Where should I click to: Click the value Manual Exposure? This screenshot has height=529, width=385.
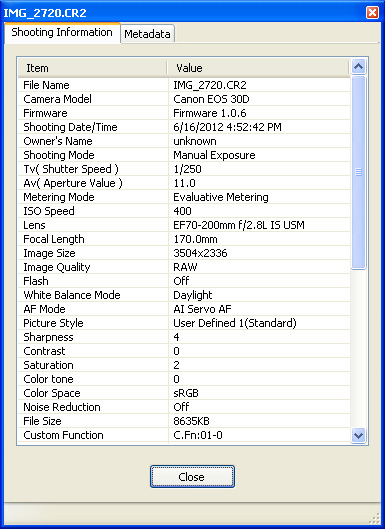pyautogui.click(x=214, y=155)
